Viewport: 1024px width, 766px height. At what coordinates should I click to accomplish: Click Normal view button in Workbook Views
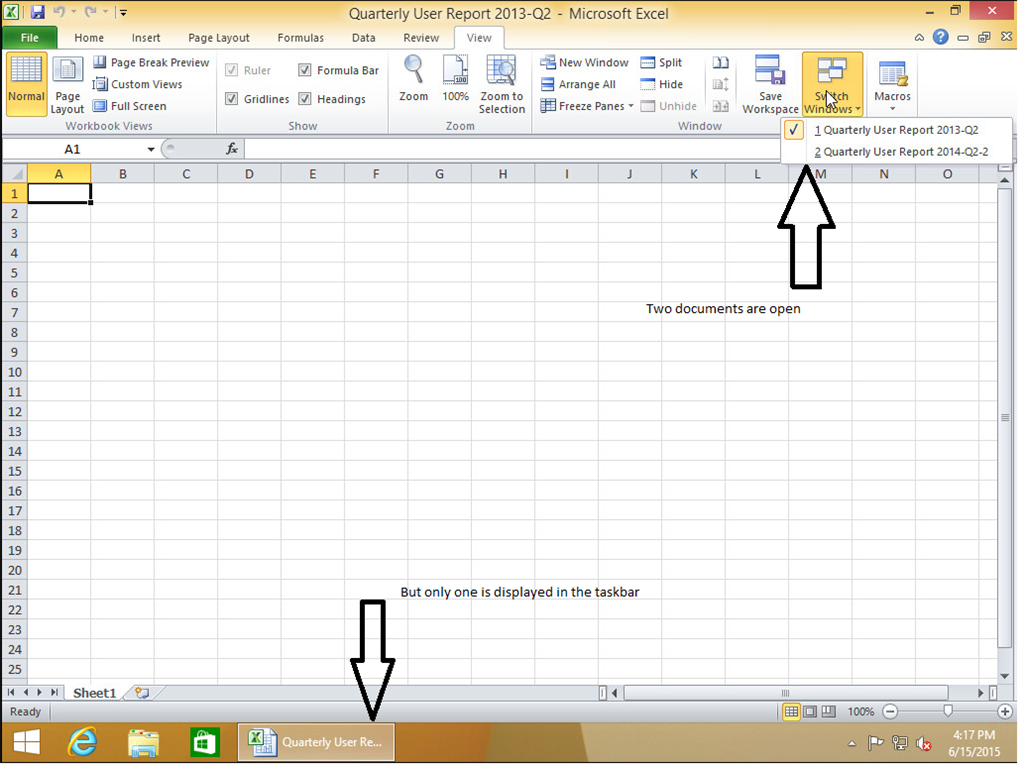26,85
